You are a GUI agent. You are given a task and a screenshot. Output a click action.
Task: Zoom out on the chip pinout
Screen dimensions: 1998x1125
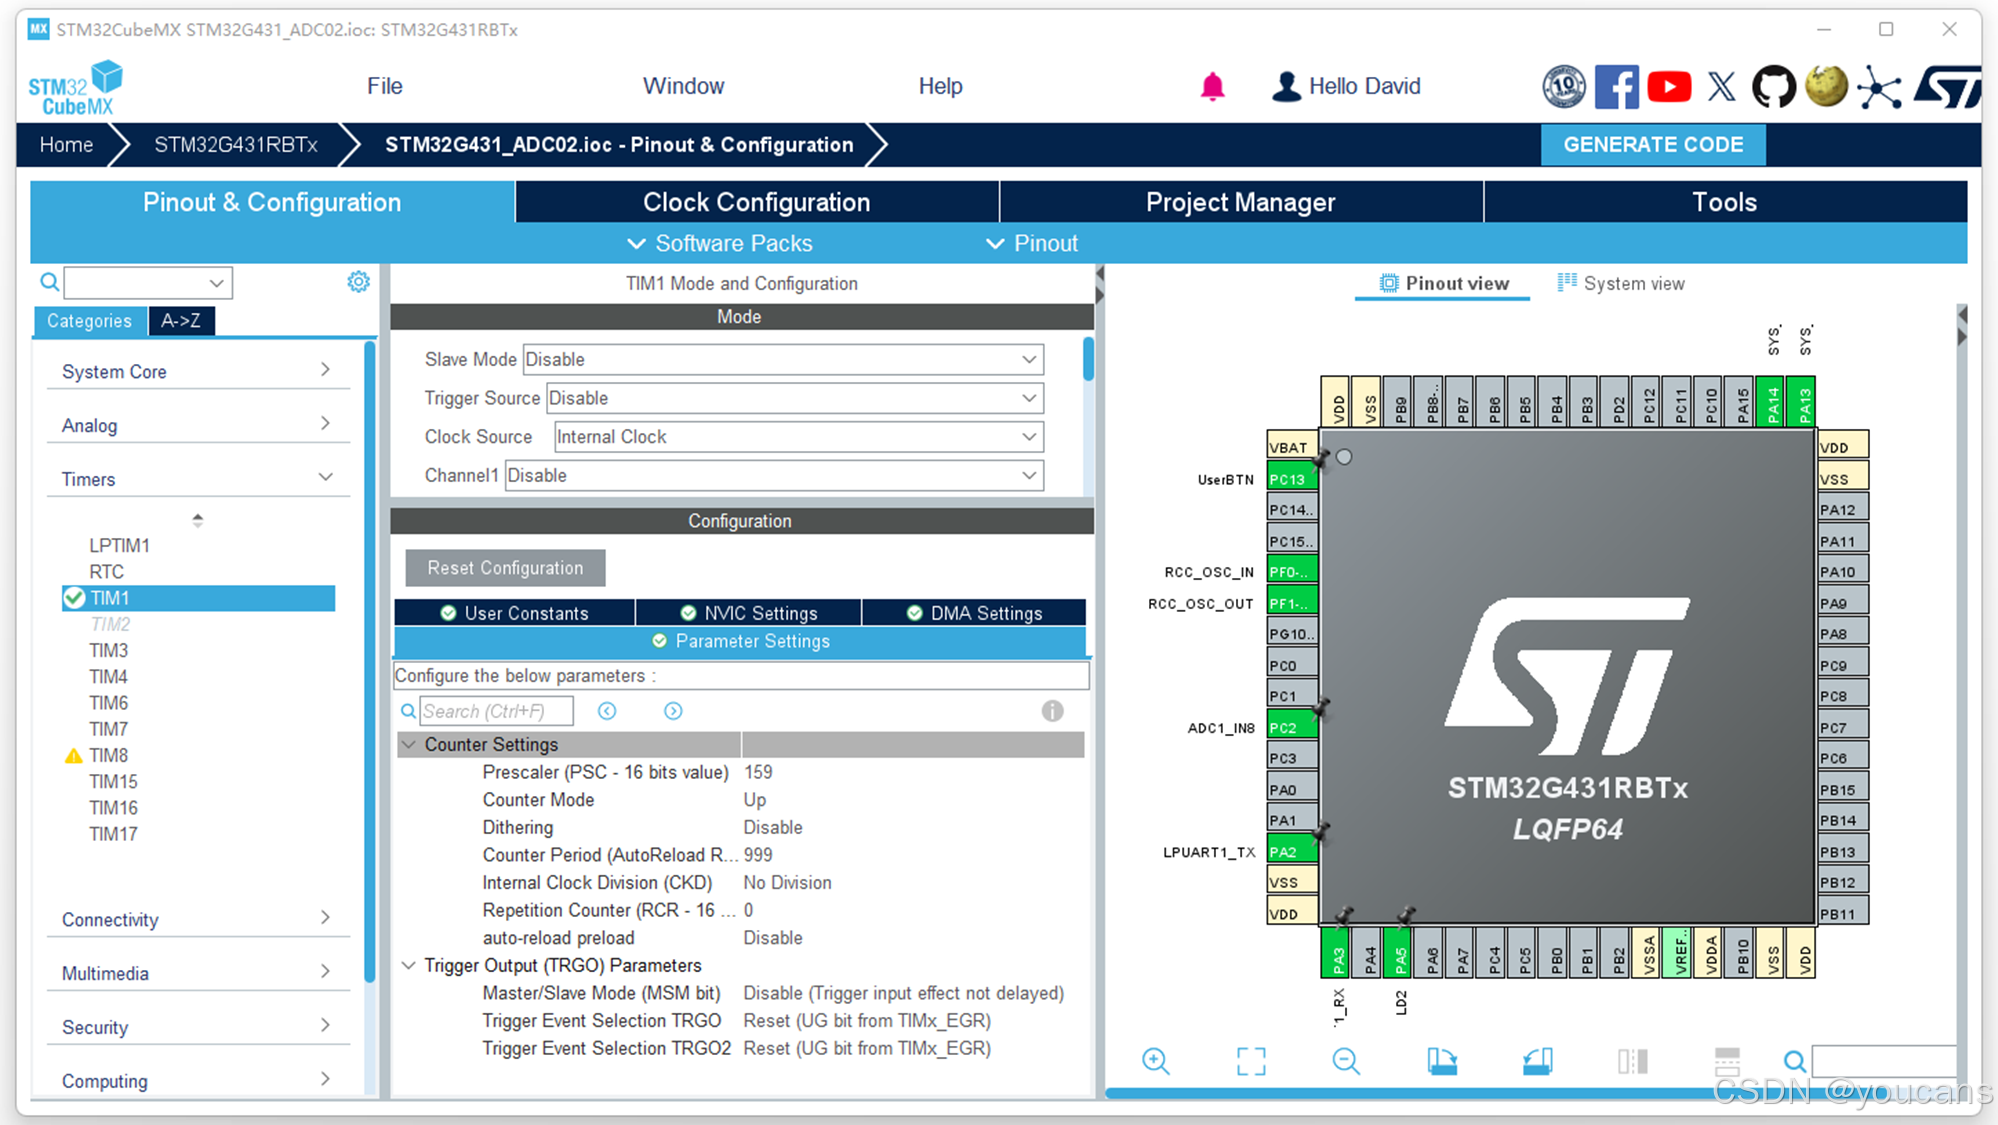[1346, 1061]
